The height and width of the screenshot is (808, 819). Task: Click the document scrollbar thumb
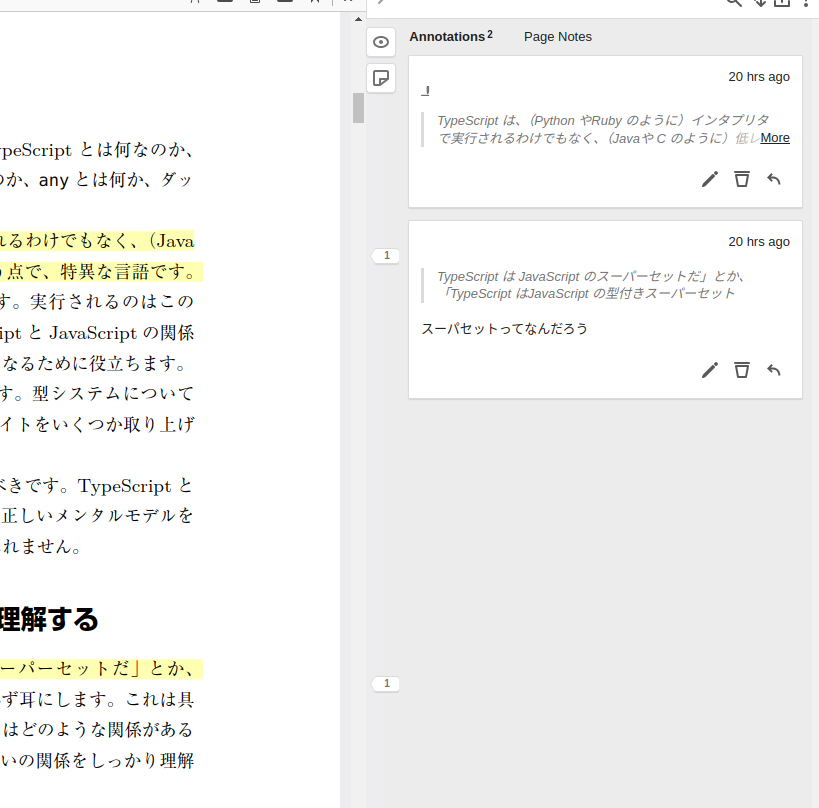(358, 108)
